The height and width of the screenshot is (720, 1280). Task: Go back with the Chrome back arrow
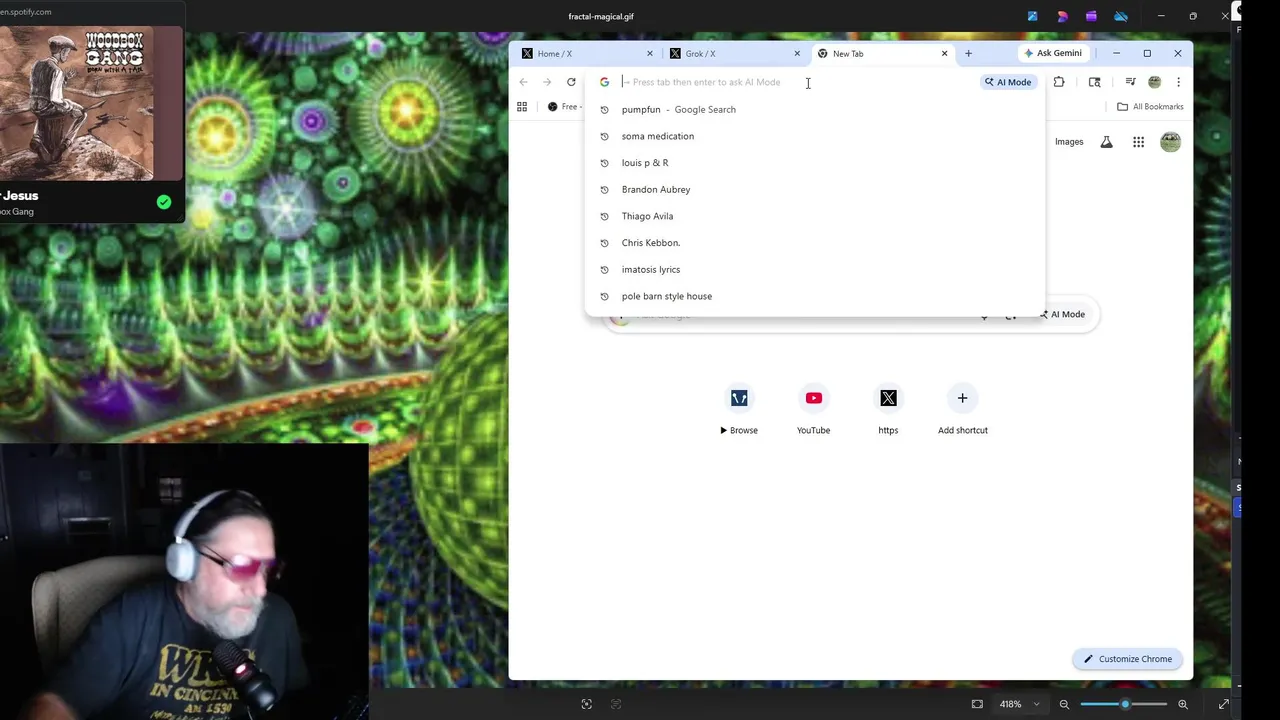(523, 82)
